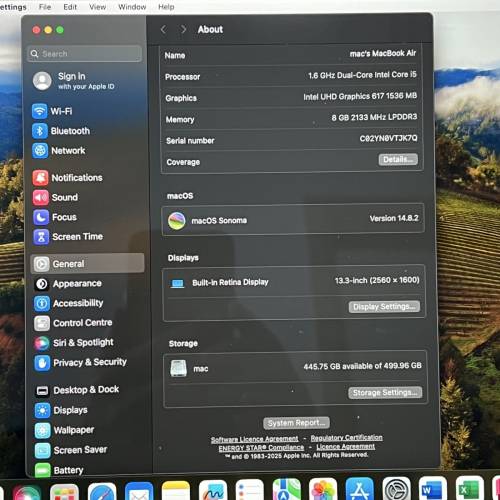Select the Siri & Spotlight icon
Viewport: 500px width, 500px height.
click(x=42, y=343)
